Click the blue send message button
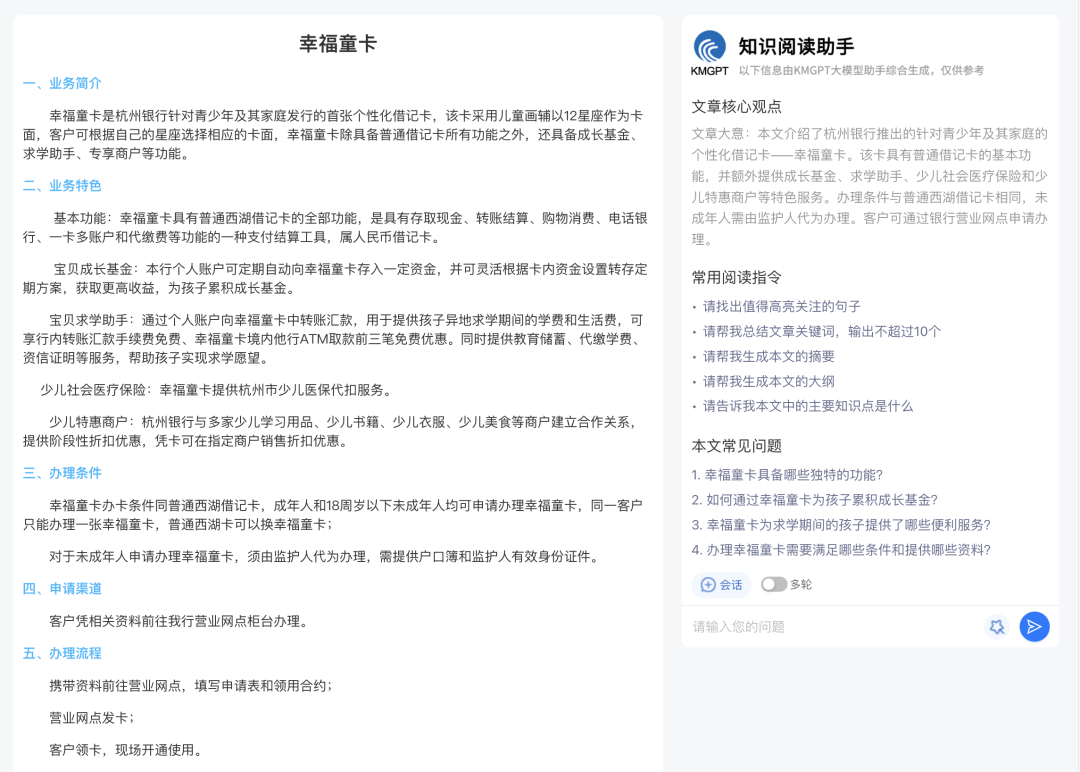This screenshot has height=772, width=1080. click(x=1034, y=626)
